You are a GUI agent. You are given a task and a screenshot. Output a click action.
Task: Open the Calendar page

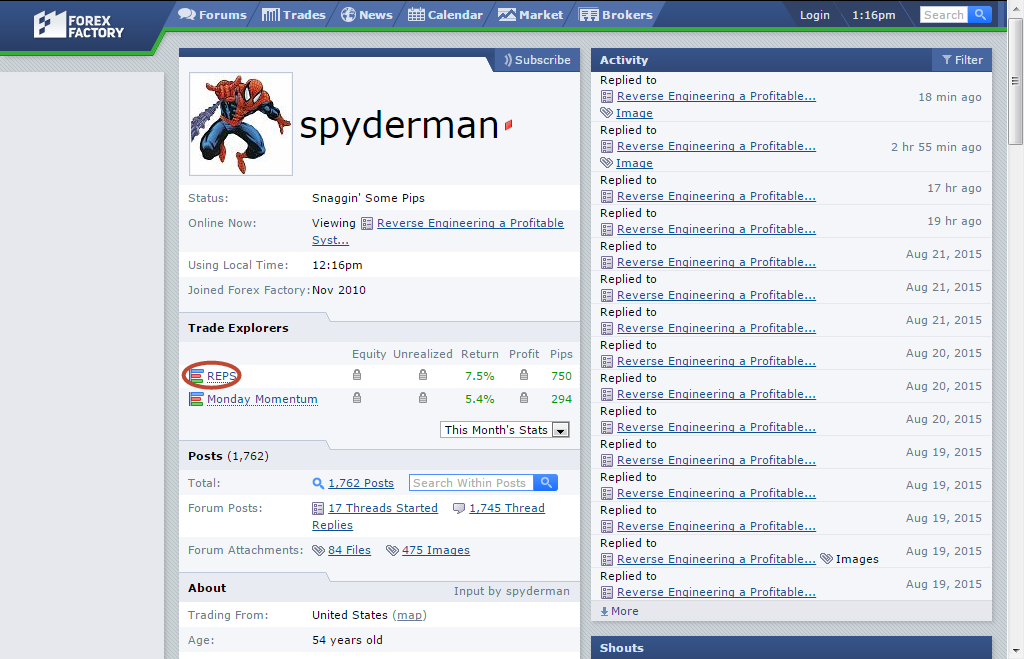tap(445, 14)
